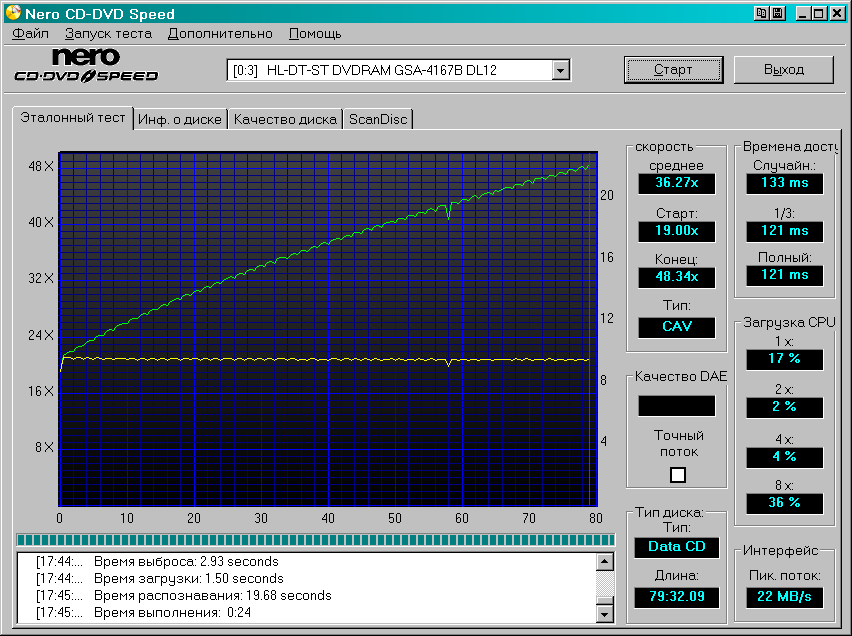Image resolution: width=852 pixels, height=636 pixels.
Task: Toggle the Точный поток checkbox
Action: [x=678, y=475]
